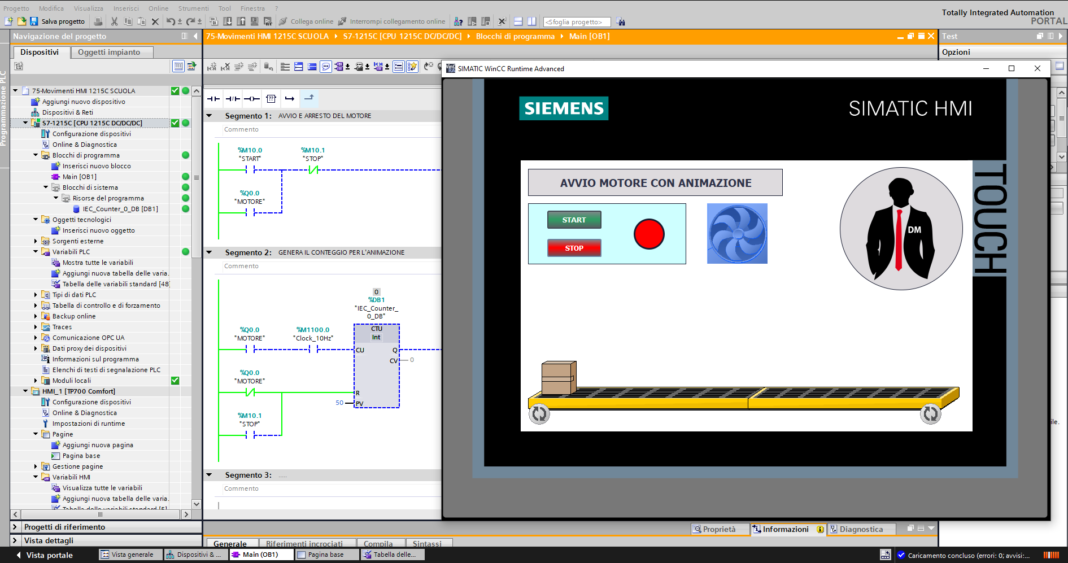Click the red motor indicator lamp on HMI
The height and width of the screenshot is (563, 1068).
tap(648, 234)
